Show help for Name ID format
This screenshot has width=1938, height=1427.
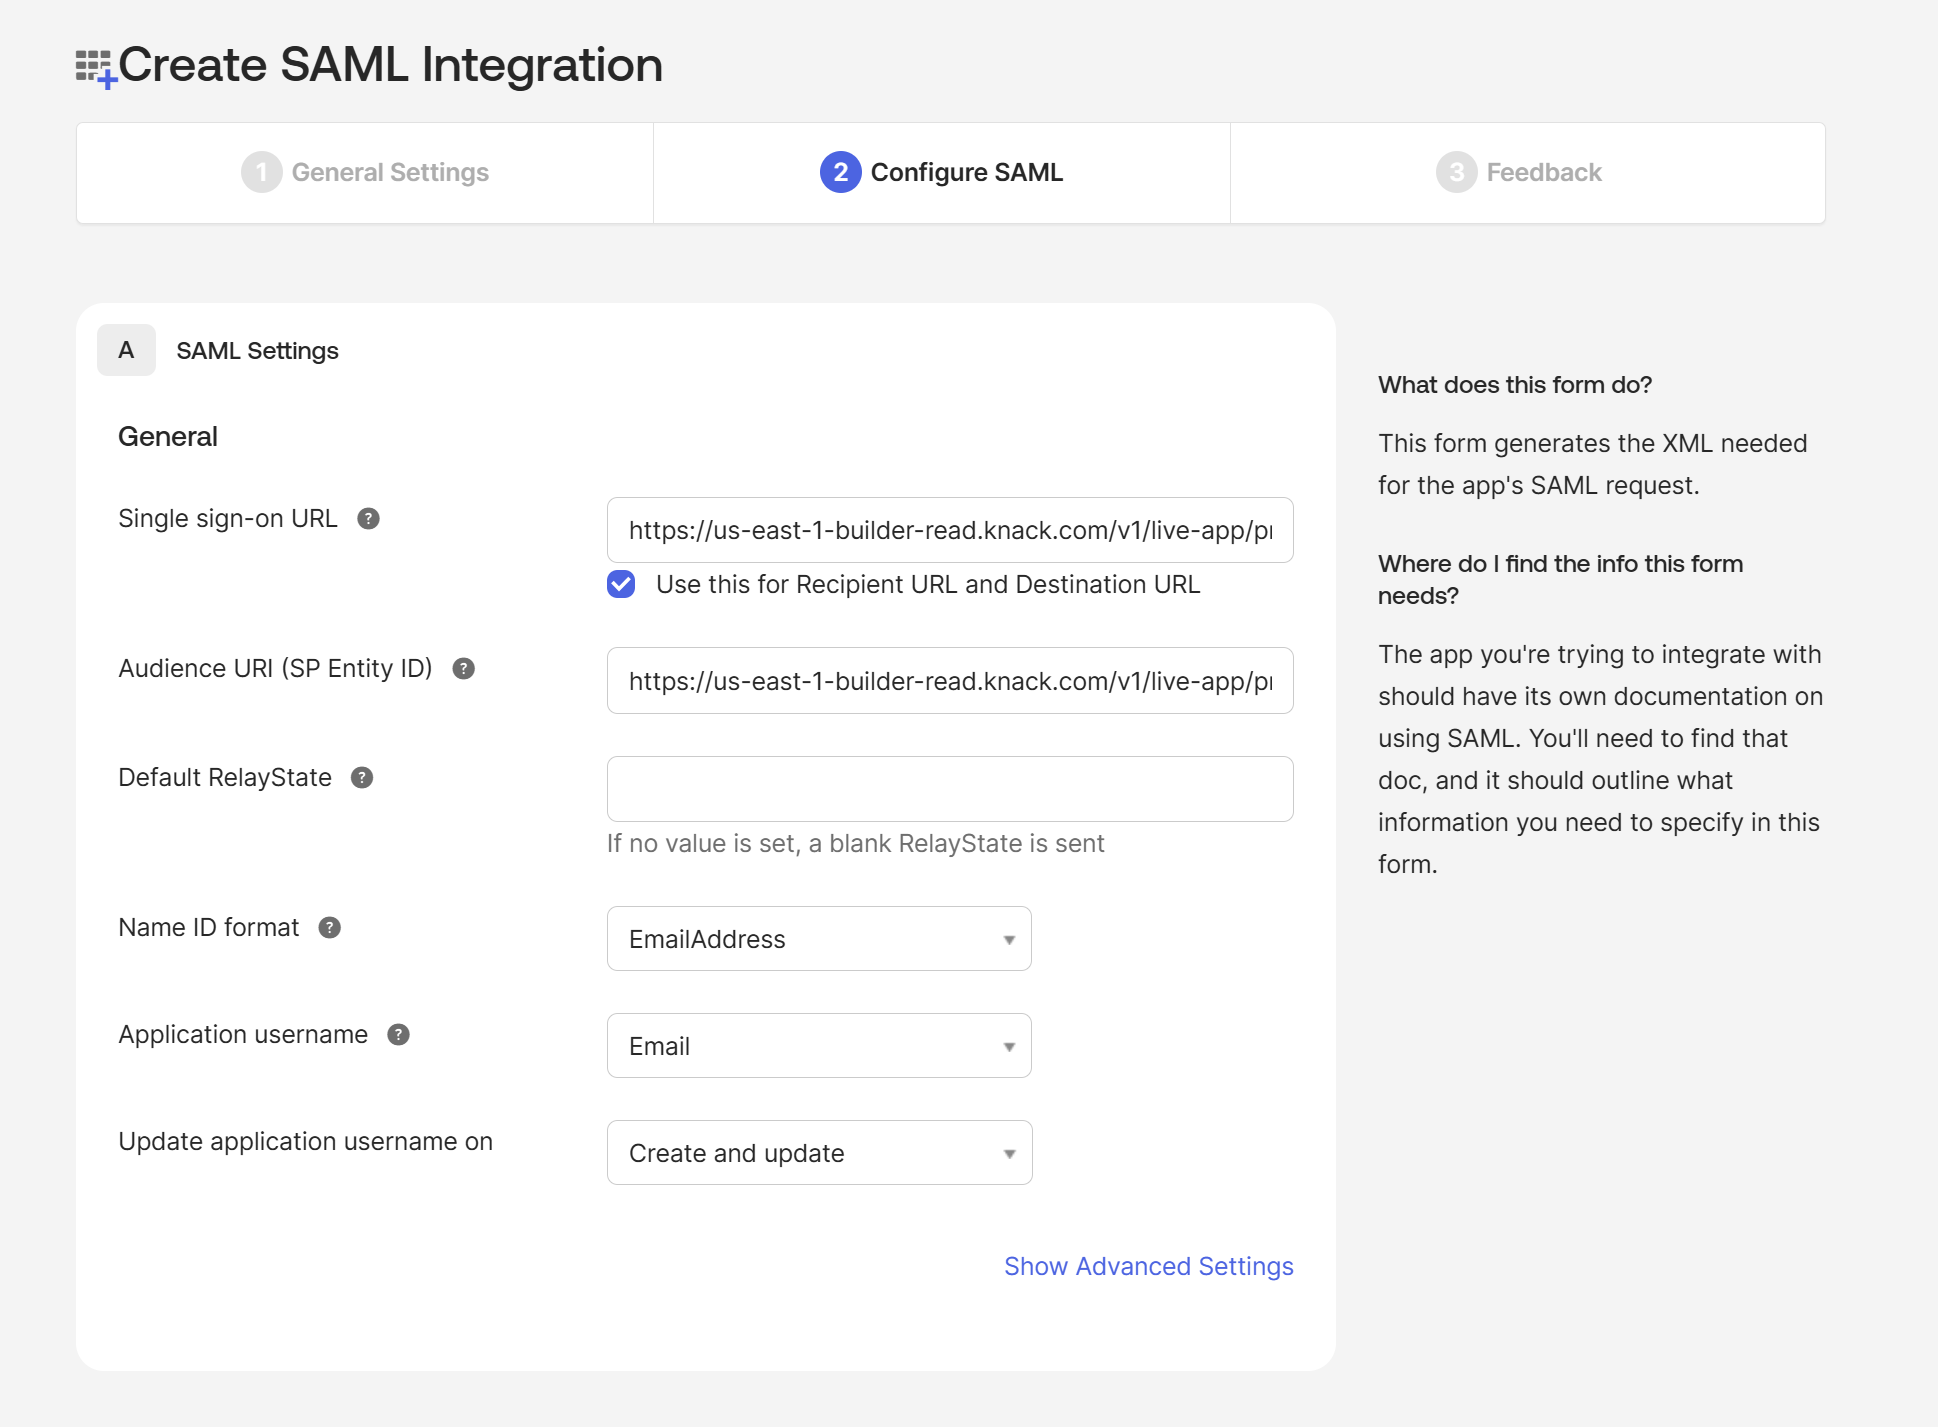[x=329, y=928]
